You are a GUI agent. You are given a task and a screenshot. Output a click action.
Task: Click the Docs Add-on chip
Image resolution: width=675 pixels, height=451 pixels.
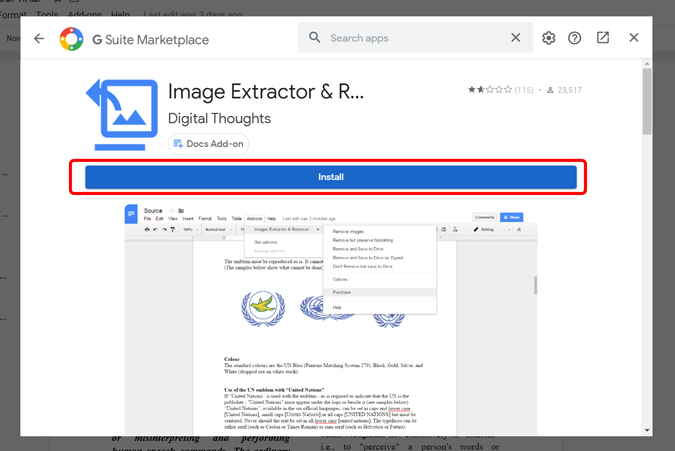(x=208, y=144)
